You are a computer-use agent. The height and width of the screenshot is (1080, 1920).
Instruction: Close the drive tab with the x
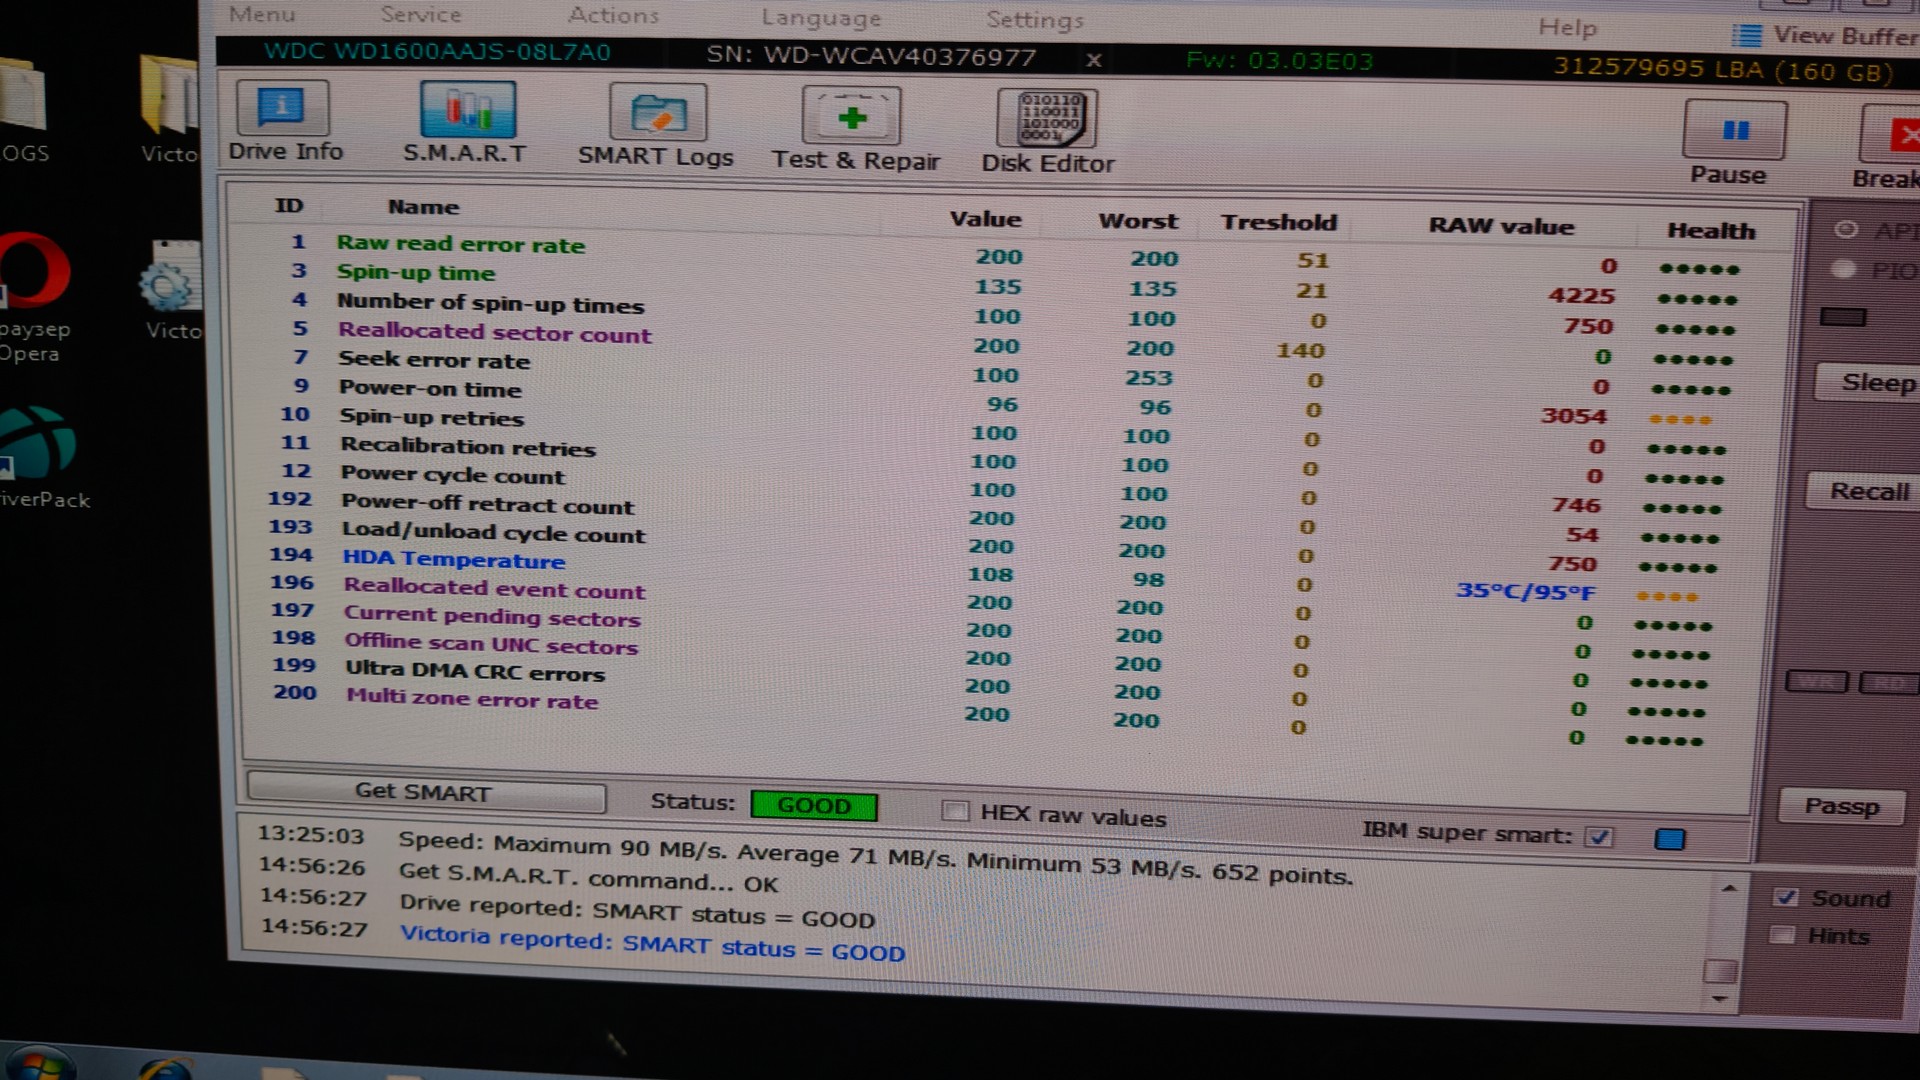(1094, 60)
